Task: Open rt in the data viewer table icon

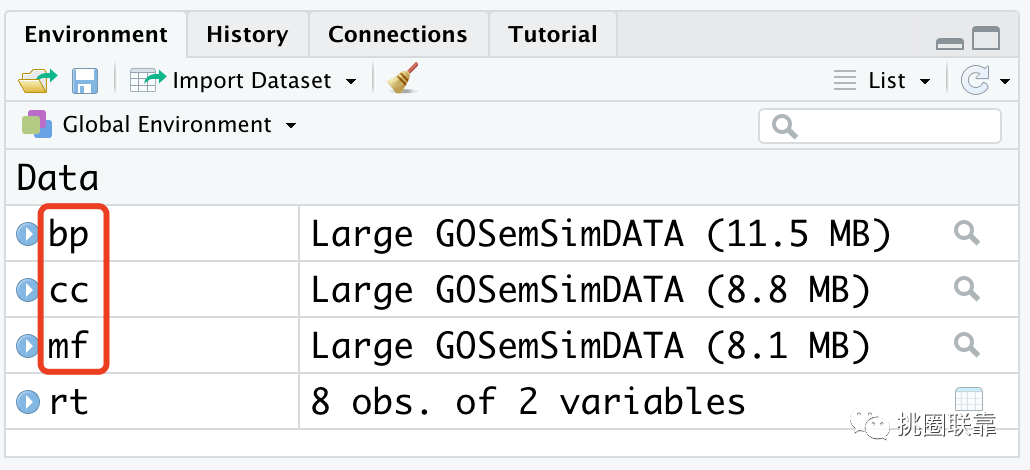Action: click(x=968, y=400)
